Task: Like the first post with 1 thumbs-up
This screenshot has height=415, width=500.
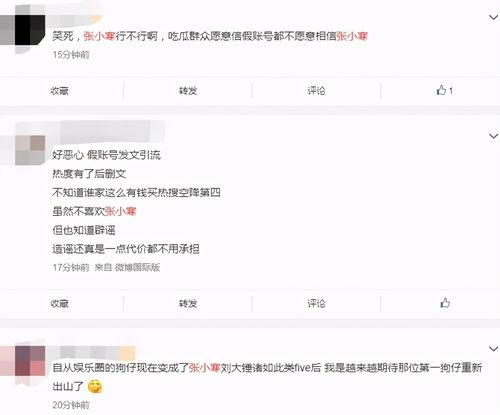Action: (444, 90)
